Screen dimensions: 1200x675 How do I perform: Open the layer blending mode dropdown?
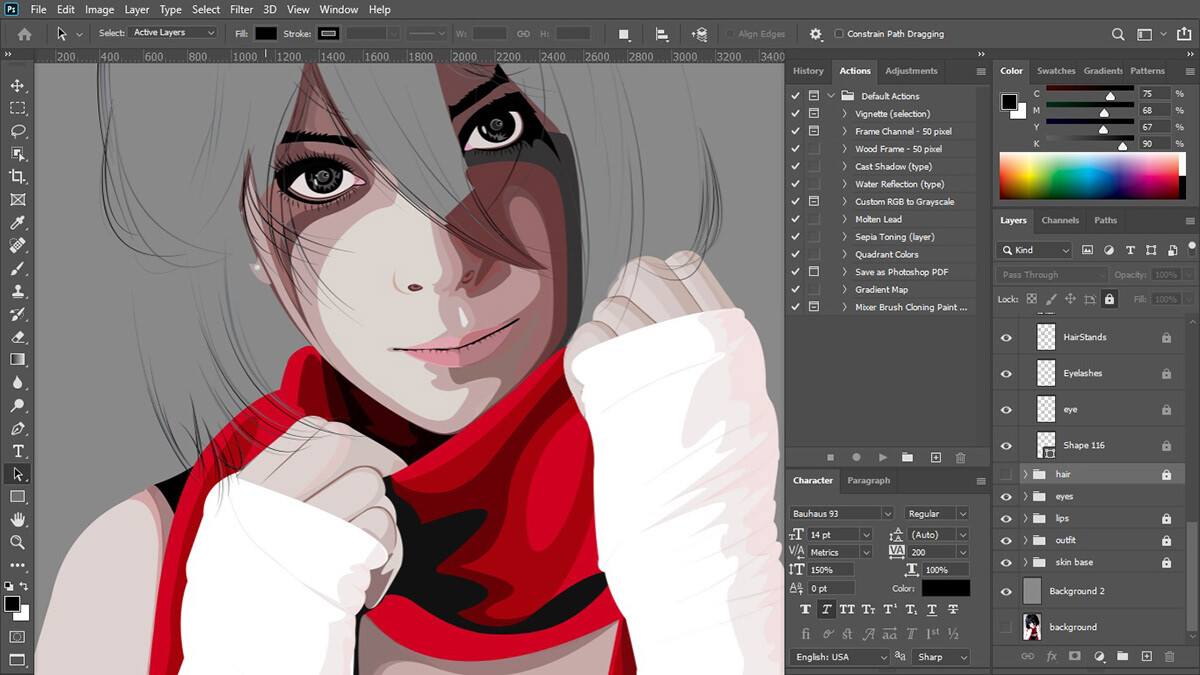(1049, 273)
